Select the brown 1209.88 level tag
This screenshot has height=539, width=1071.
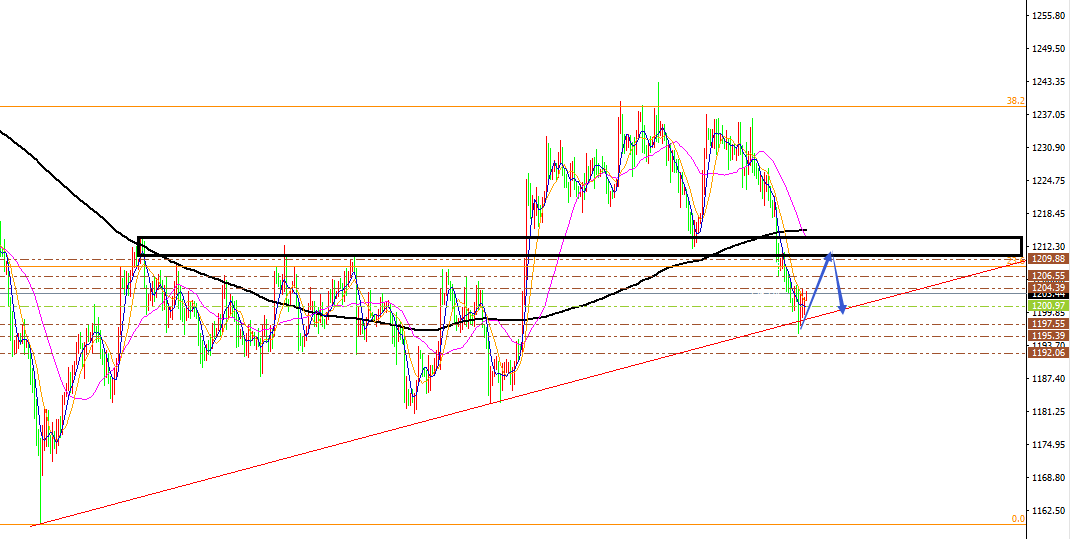click(1048, 259)
